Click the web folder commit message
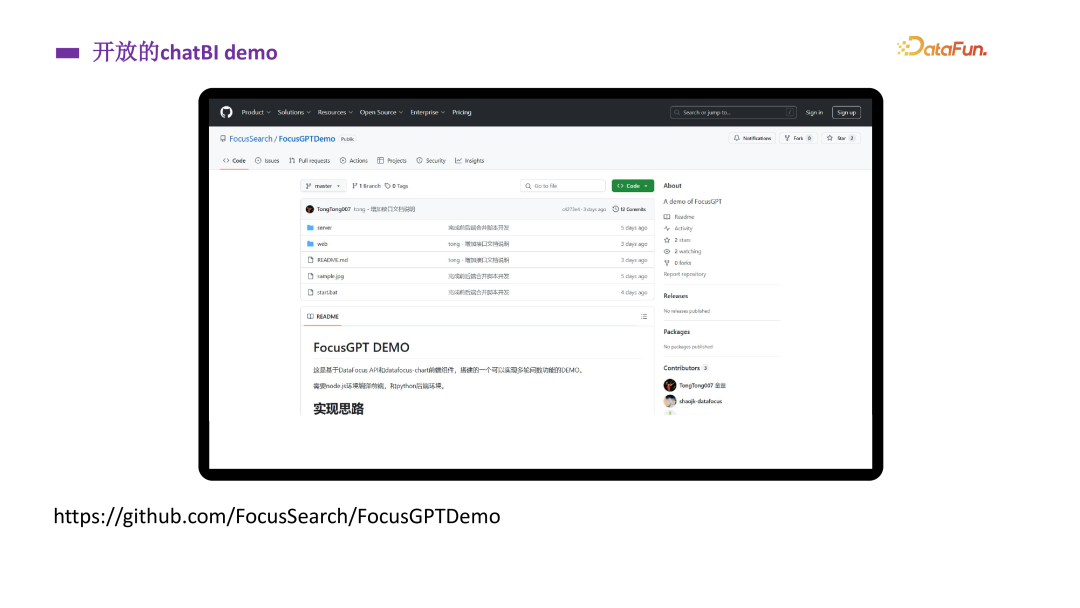Viewport: 1080px width, 608px height. click(479, 244)
